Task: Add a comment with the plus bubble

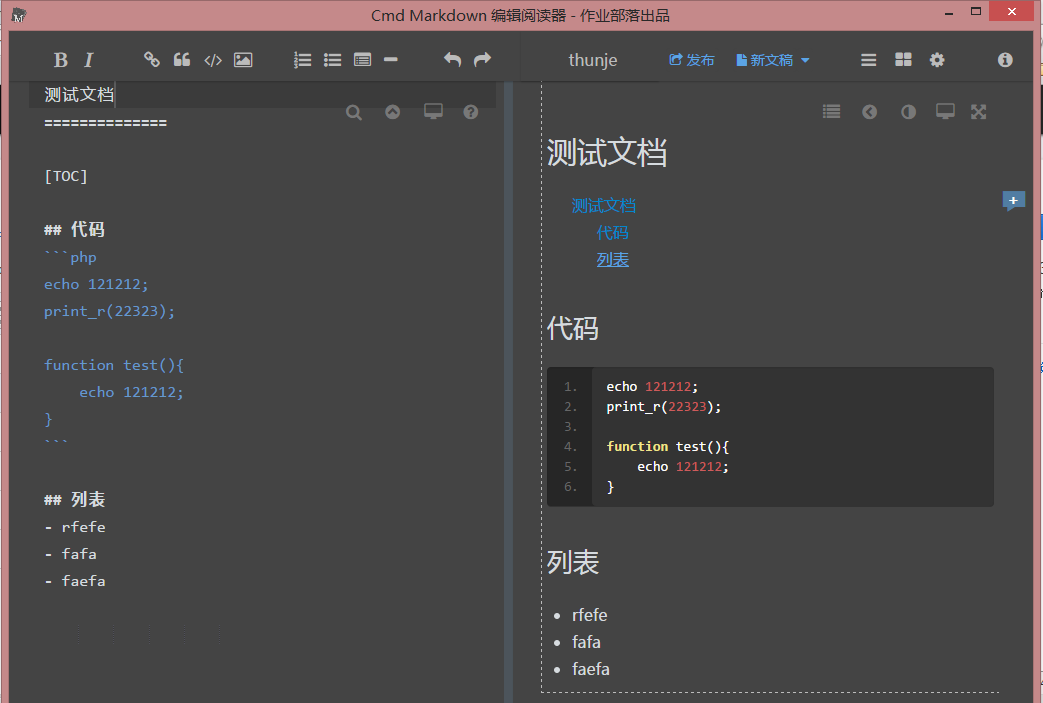Action: 1013,201
